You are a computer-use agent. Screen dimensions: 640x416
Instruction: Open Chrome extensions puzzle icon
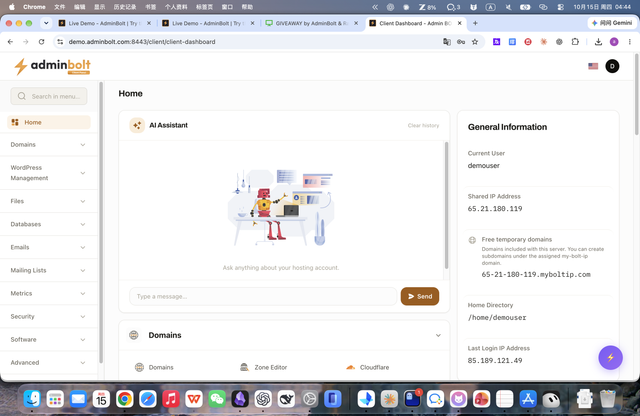[x=575, y=42]
